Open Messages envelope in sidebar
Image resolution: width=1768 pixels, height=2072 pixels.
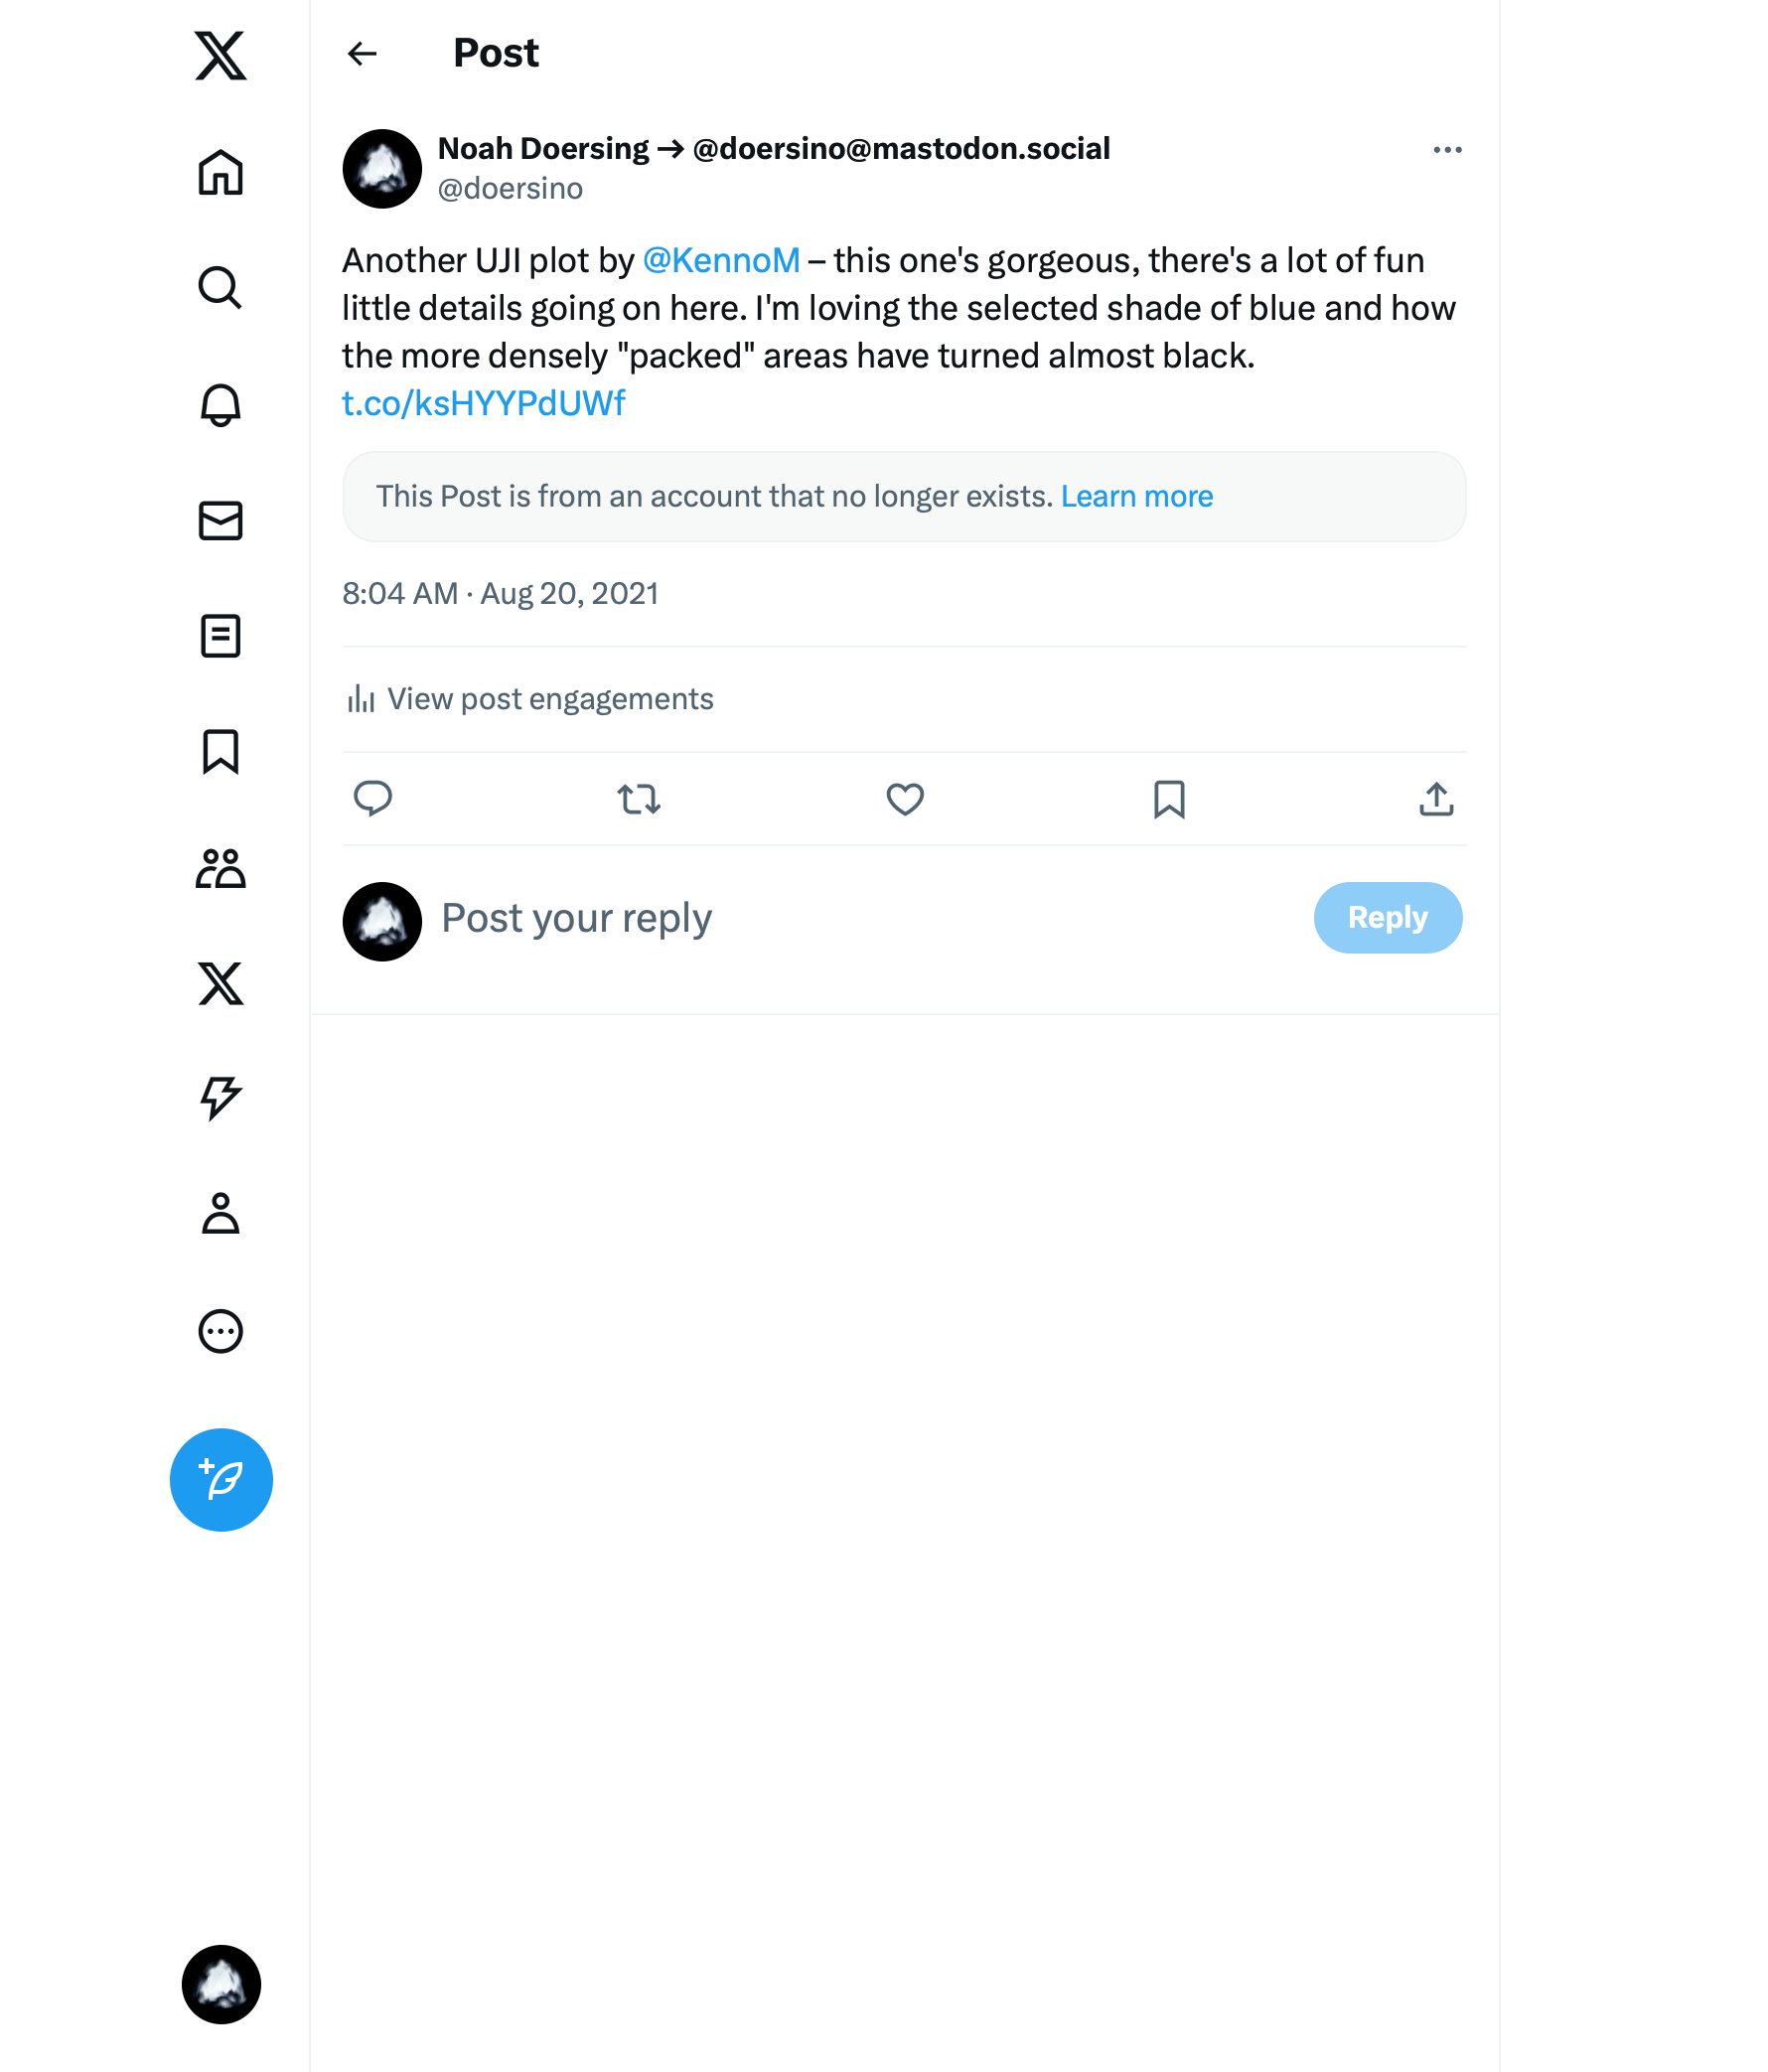pyautogui.click(x=220, y=521)
